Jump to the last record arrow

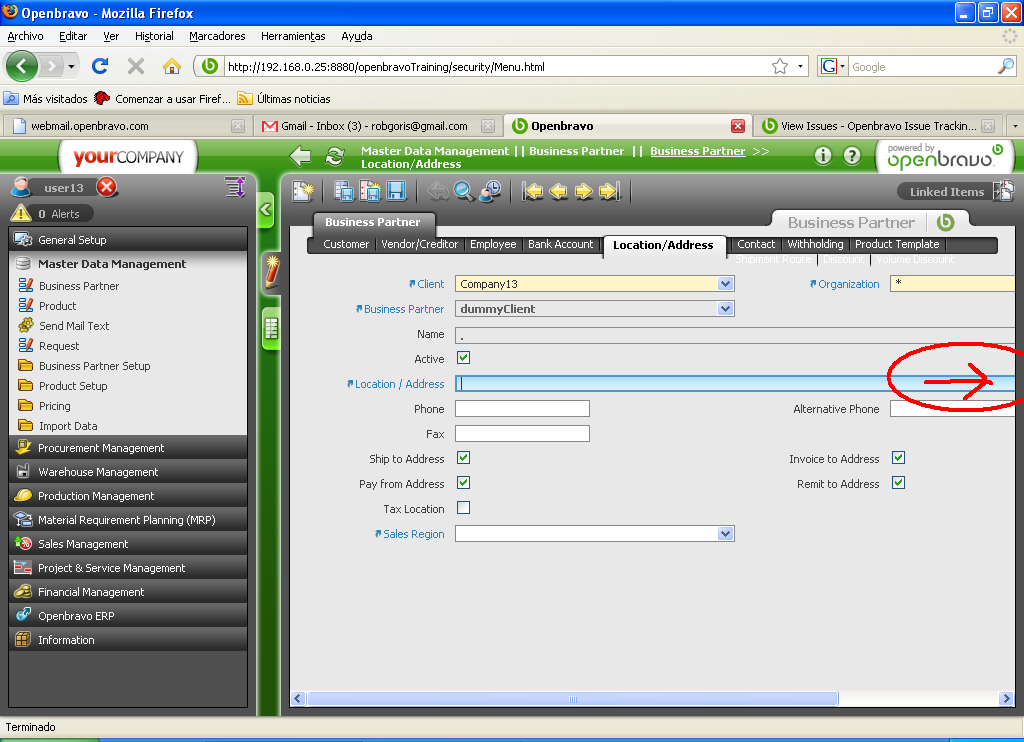(610, 191)
